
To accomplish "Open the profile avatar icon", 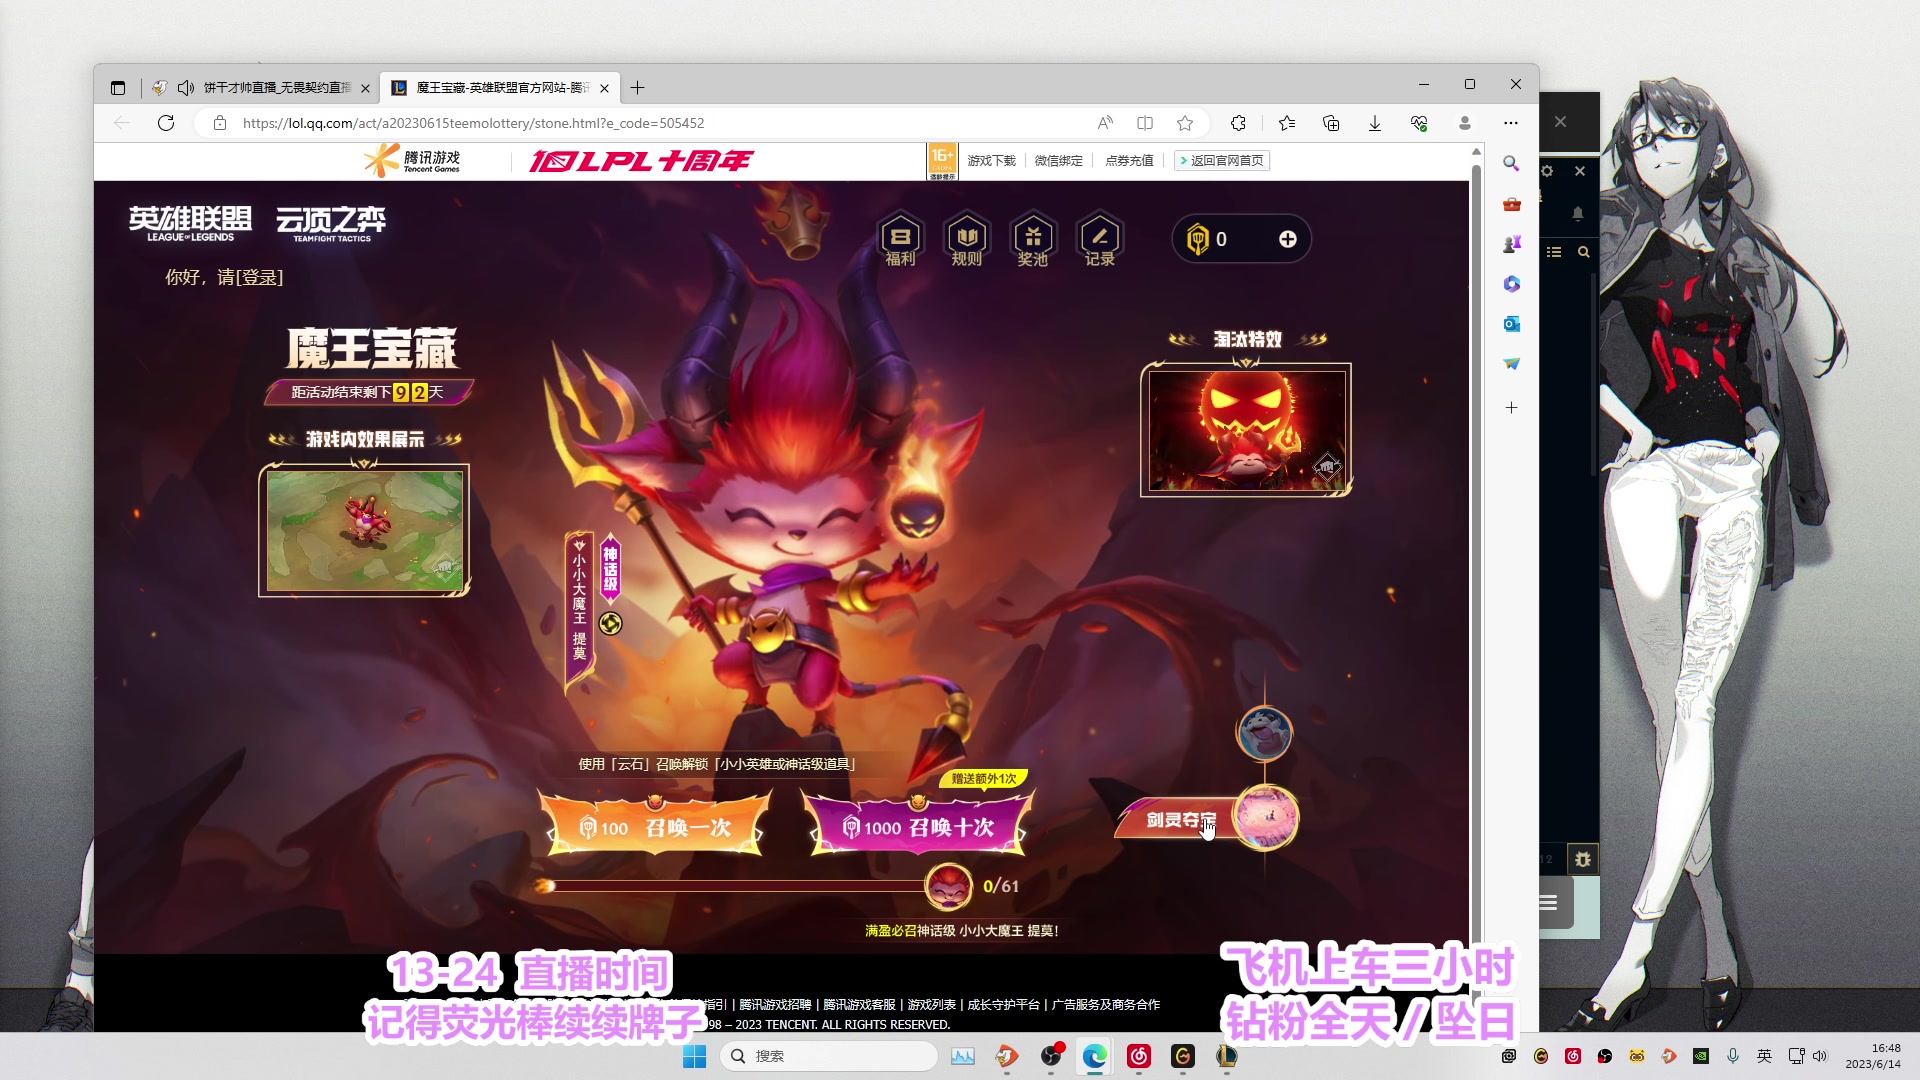I will coord(1465,123).
